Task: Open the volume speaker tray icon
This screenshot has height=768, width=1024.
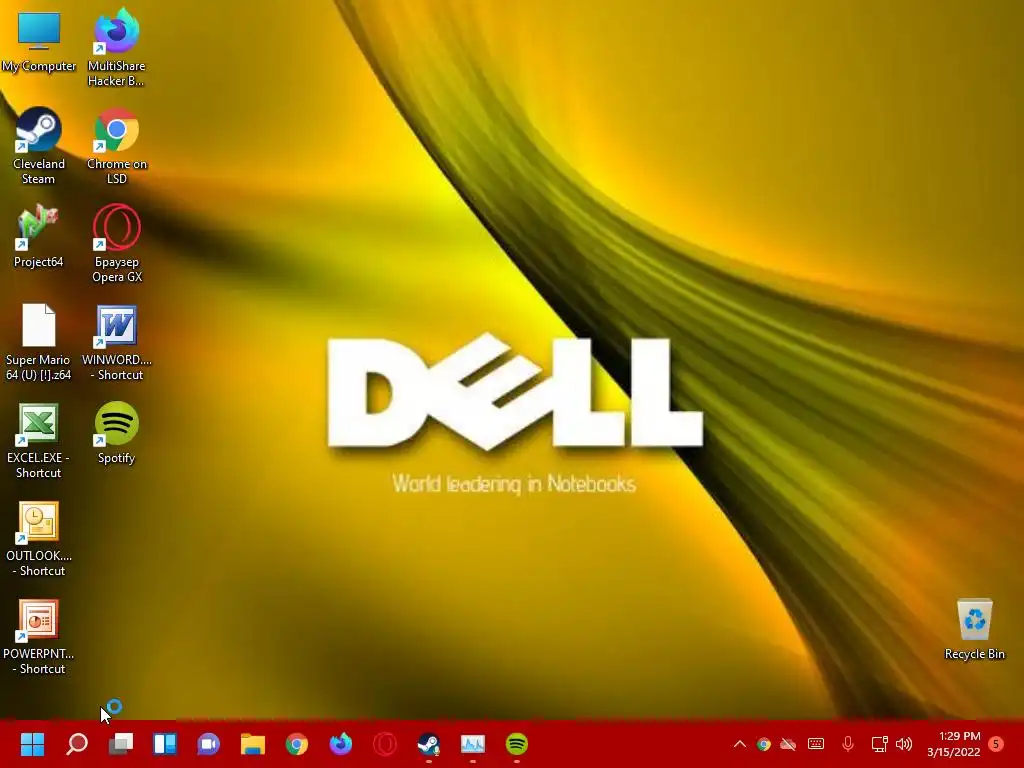Action: click(904, 744)
